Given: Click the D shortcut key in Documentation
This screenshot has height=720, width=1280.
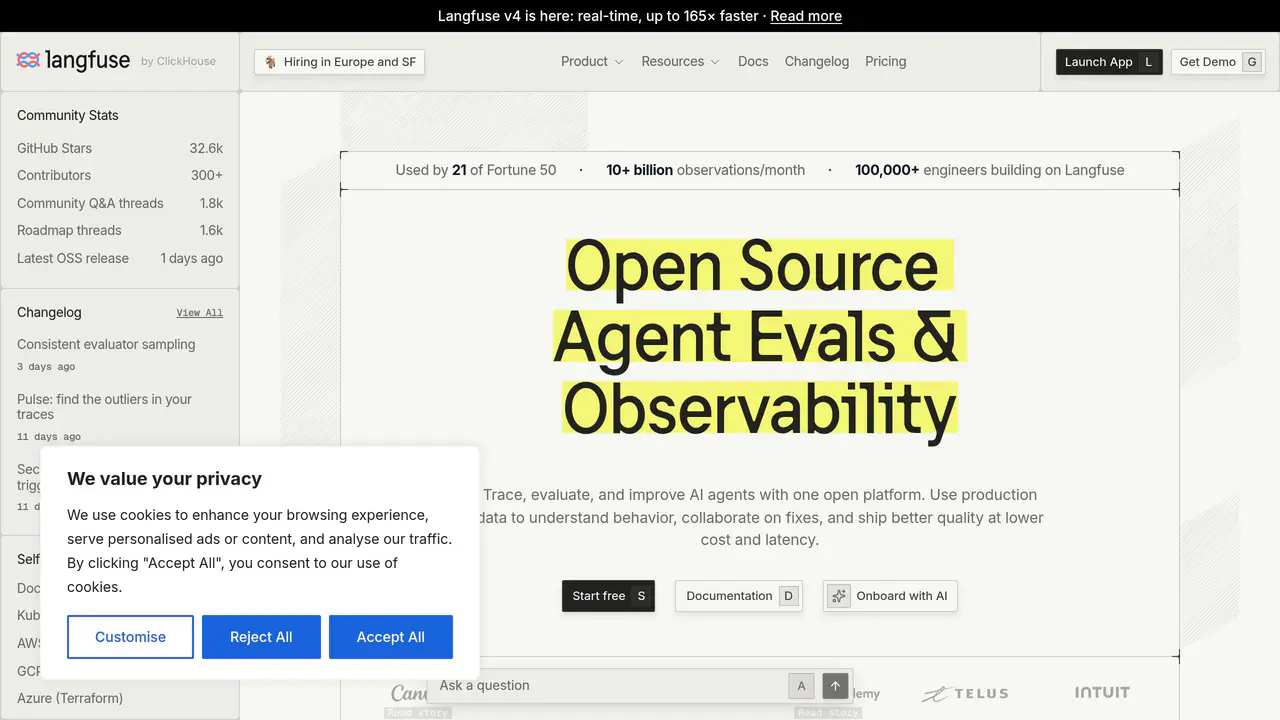Looking at the screenshot, I should (788, 596).
